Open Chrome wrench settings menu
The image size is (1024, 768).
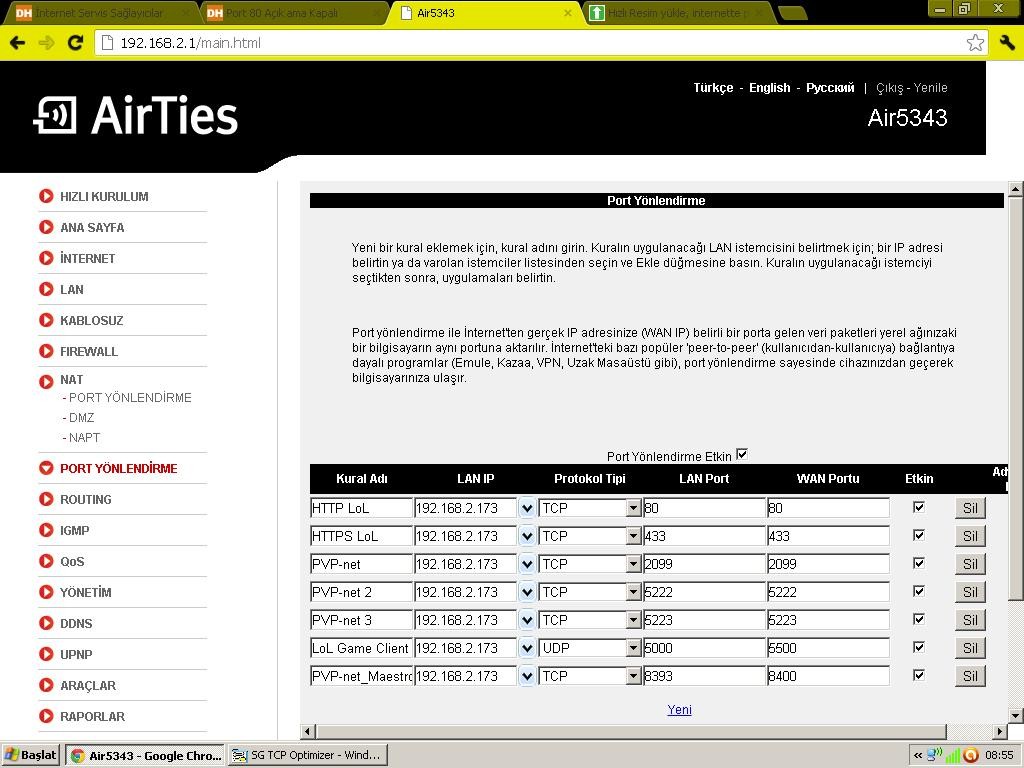click(1006, 42)
